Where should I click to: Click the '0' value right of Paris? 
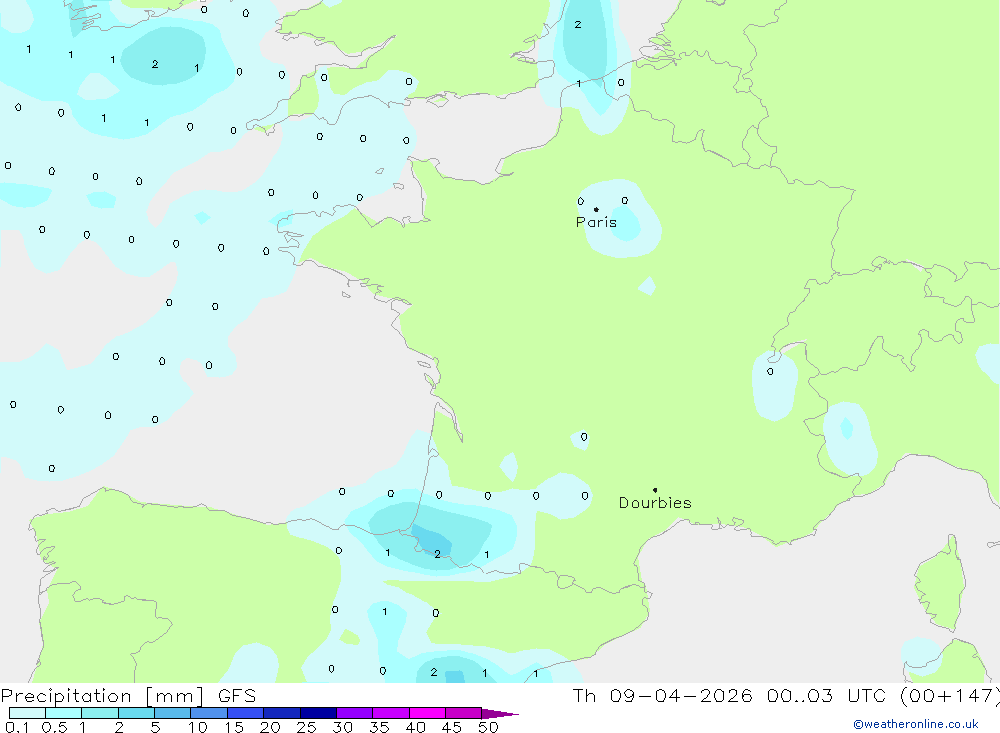coord(624,200)
